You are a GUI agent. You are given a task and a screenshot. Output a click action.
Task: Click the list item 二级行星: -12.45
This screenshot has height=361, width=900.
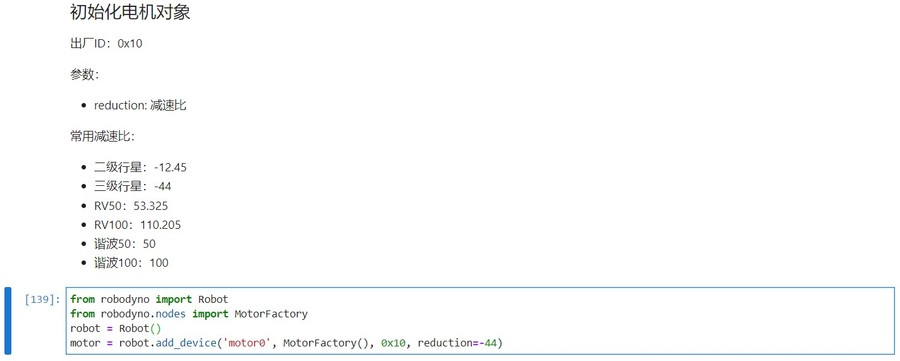coord(141,168)
